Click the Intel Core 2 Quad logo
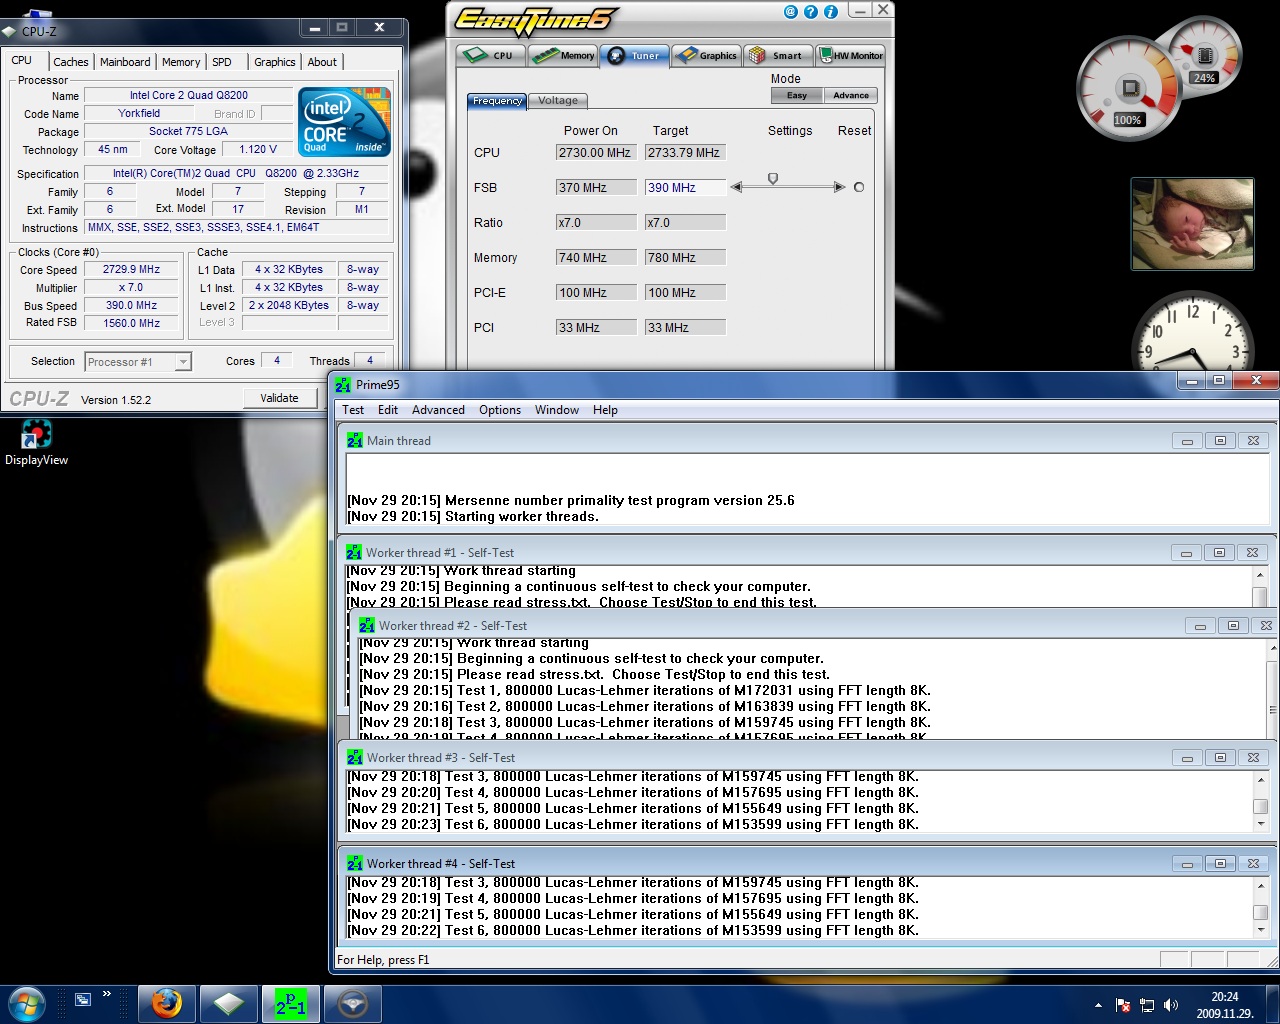The width and height of the screenshot is (1280, 1024). point(345,121)
